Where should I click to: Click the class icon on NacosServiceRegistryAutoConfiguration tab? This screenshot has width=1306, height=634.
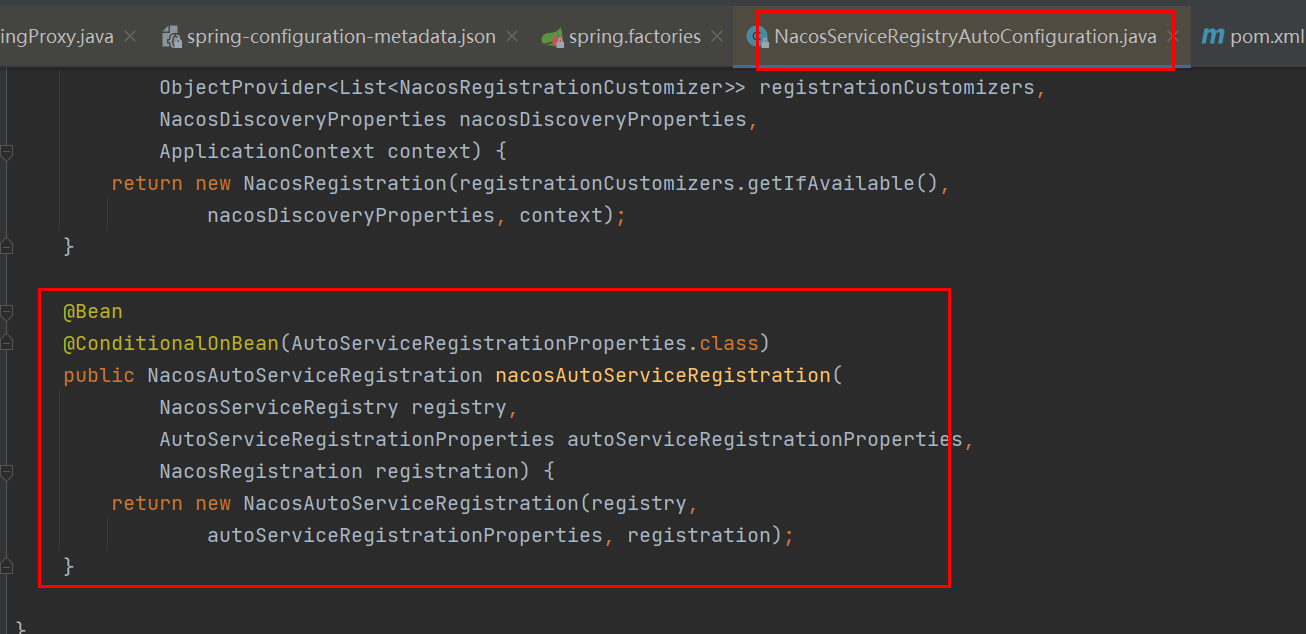[x=757, y=38]
